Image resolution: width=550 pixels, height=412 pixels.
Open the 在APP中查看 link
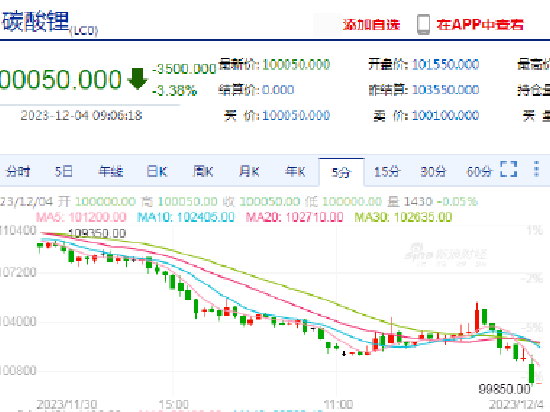coord(480,25)
